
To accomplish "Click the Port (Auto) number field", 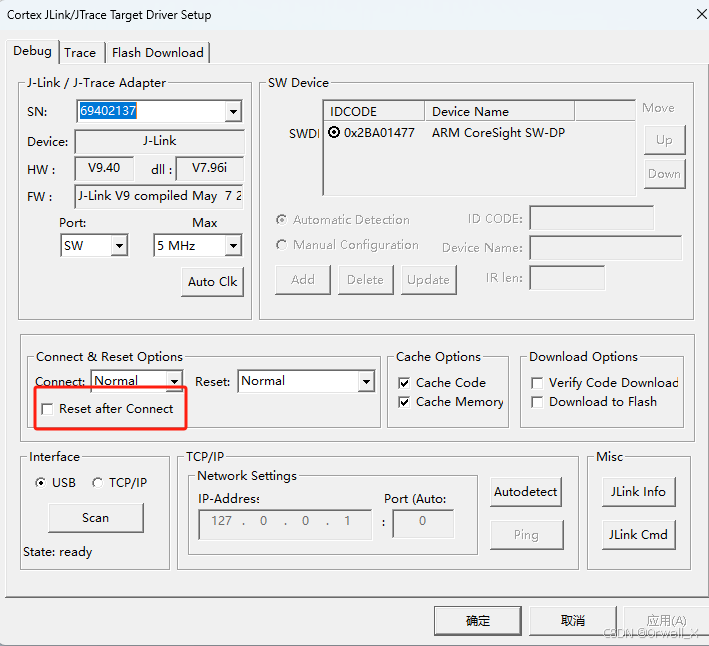I will 423,524.
